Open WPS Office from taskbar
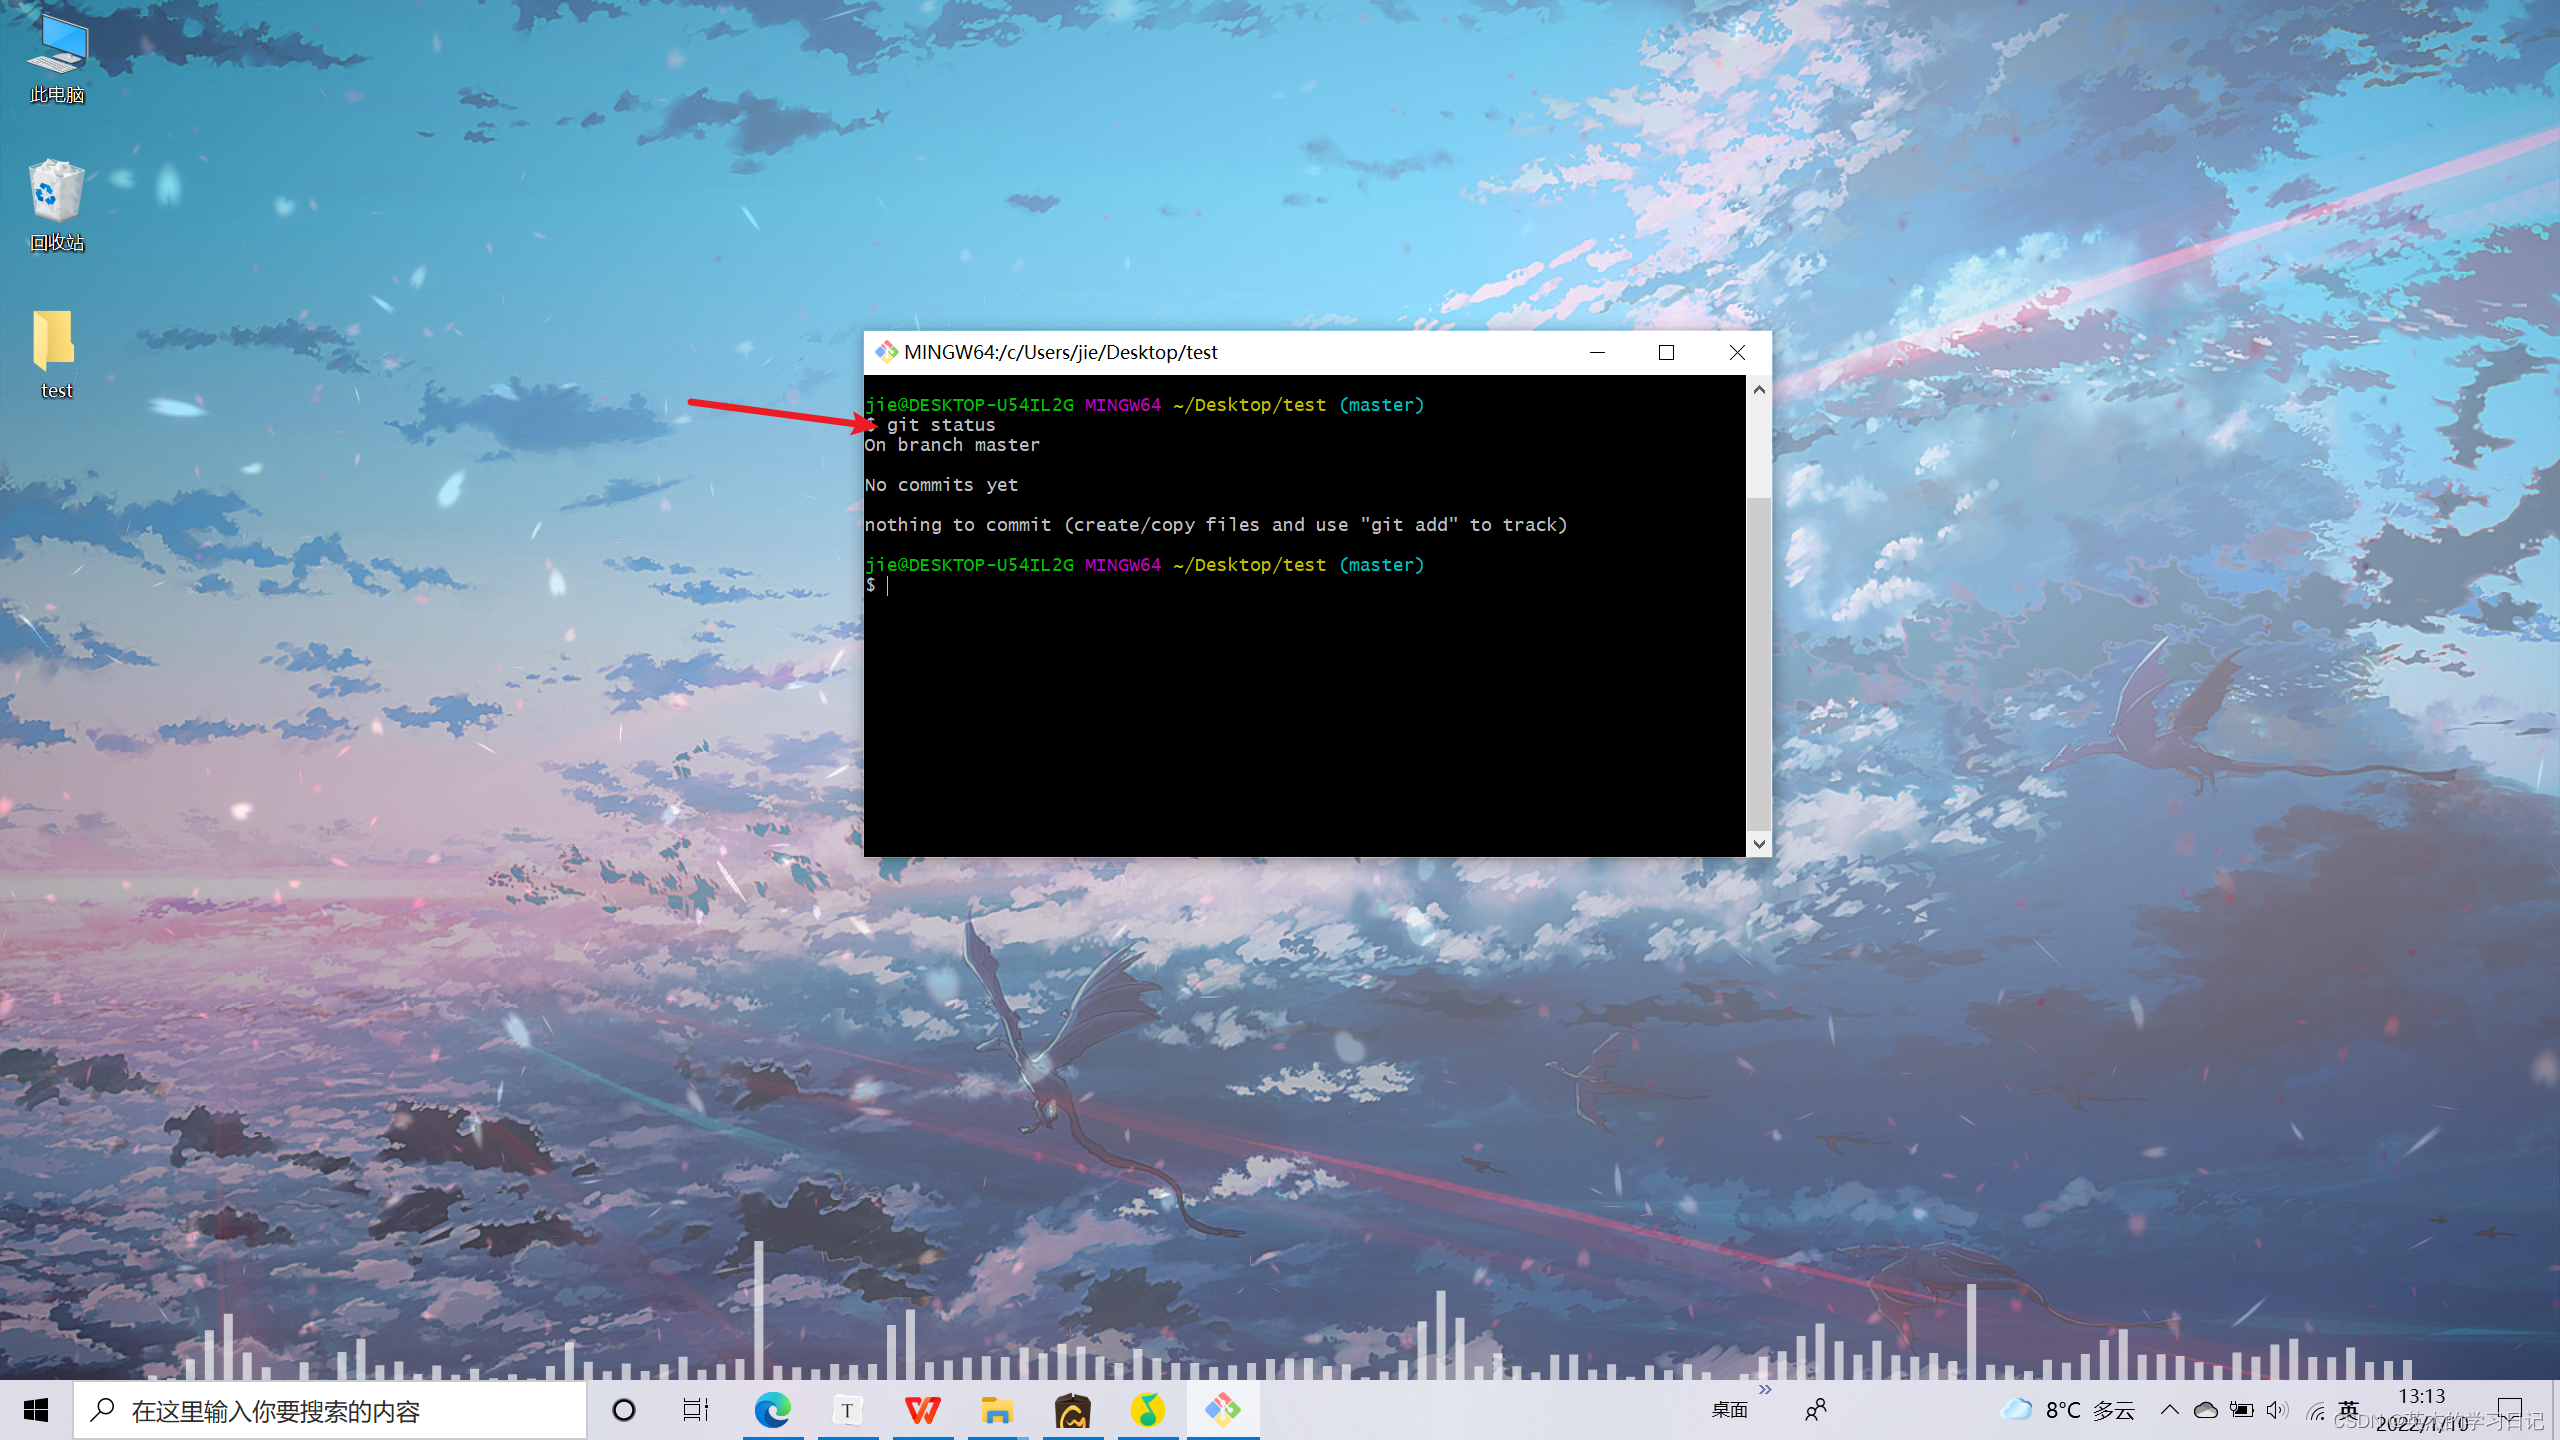 pos(922,1410)
